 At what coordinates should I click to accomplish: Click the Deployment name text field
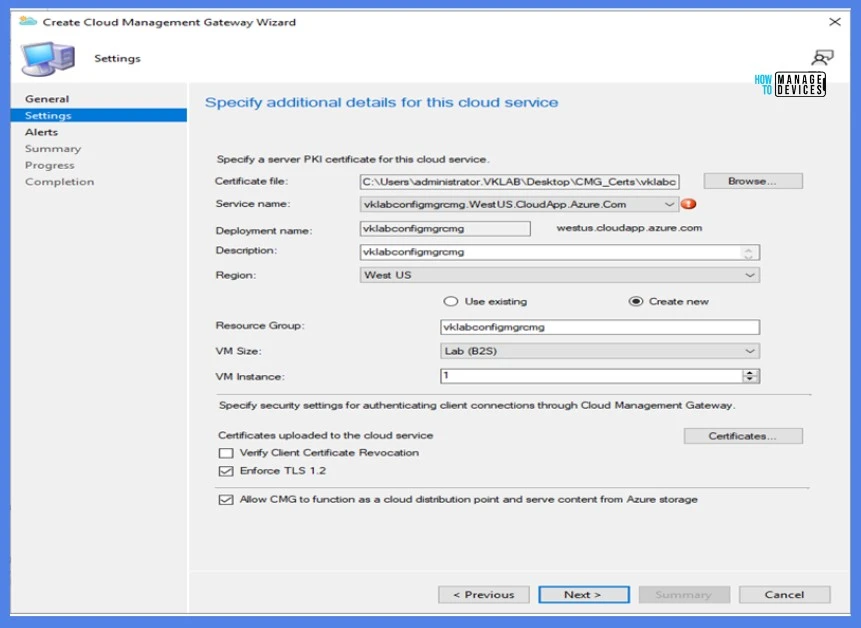[x=445, y=229]
